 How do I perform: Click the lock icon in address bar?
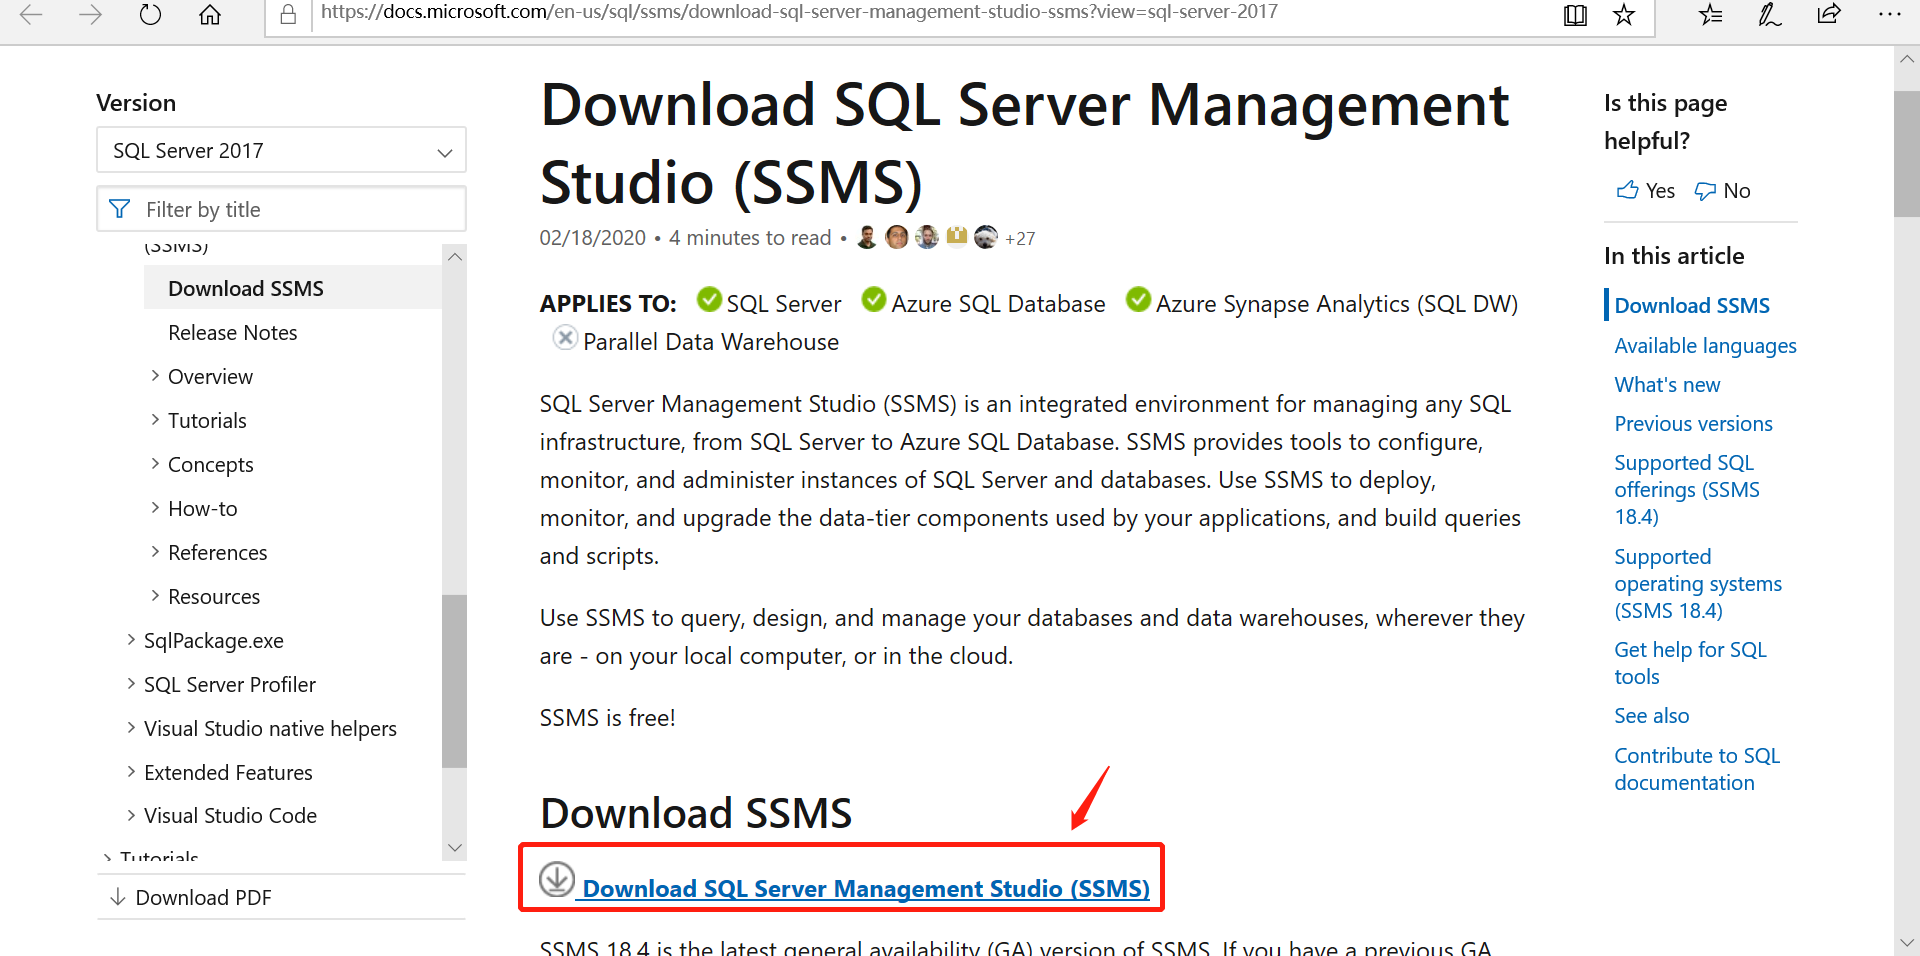(288, 14)
